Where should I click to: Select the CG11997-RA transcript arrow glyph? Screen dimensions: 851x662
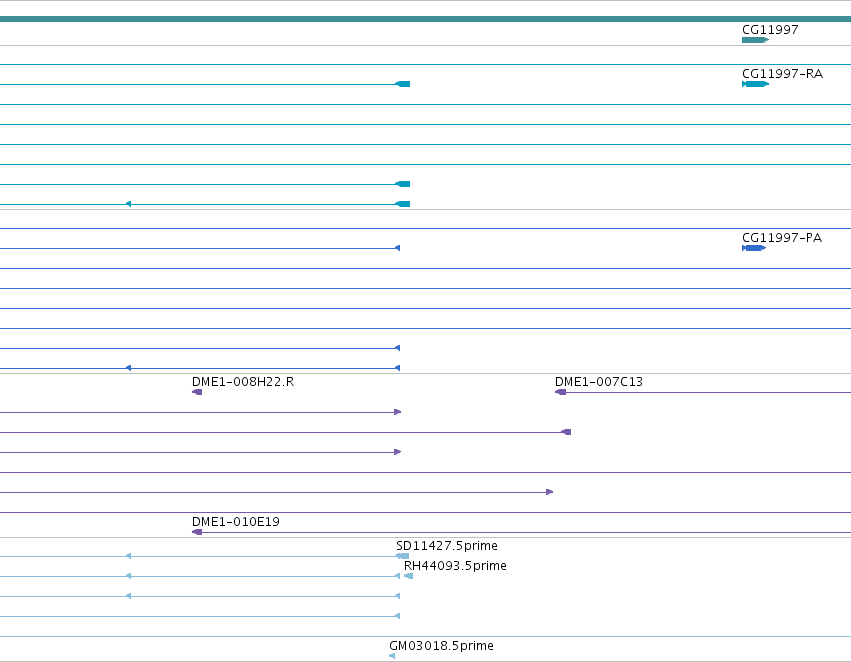pos(755,84)
